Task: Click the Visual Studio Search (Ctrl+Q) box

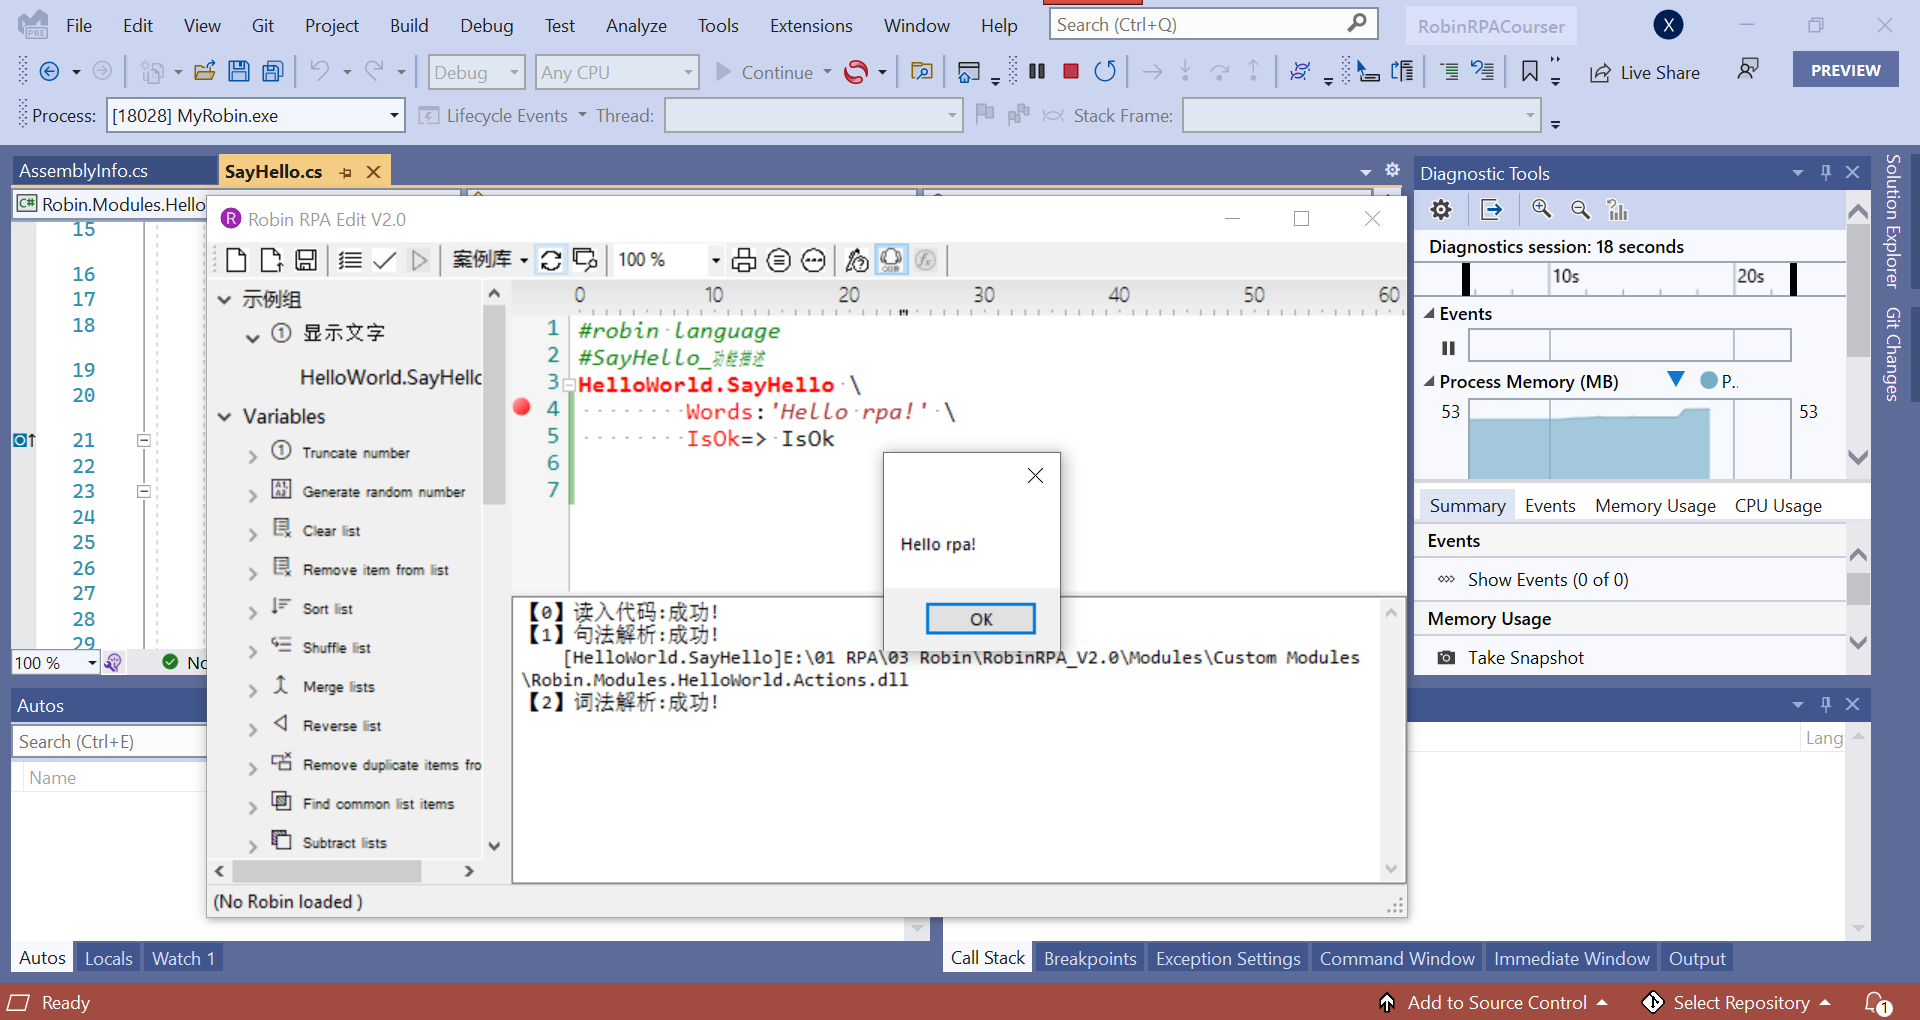Action: tap(1212, 24)
